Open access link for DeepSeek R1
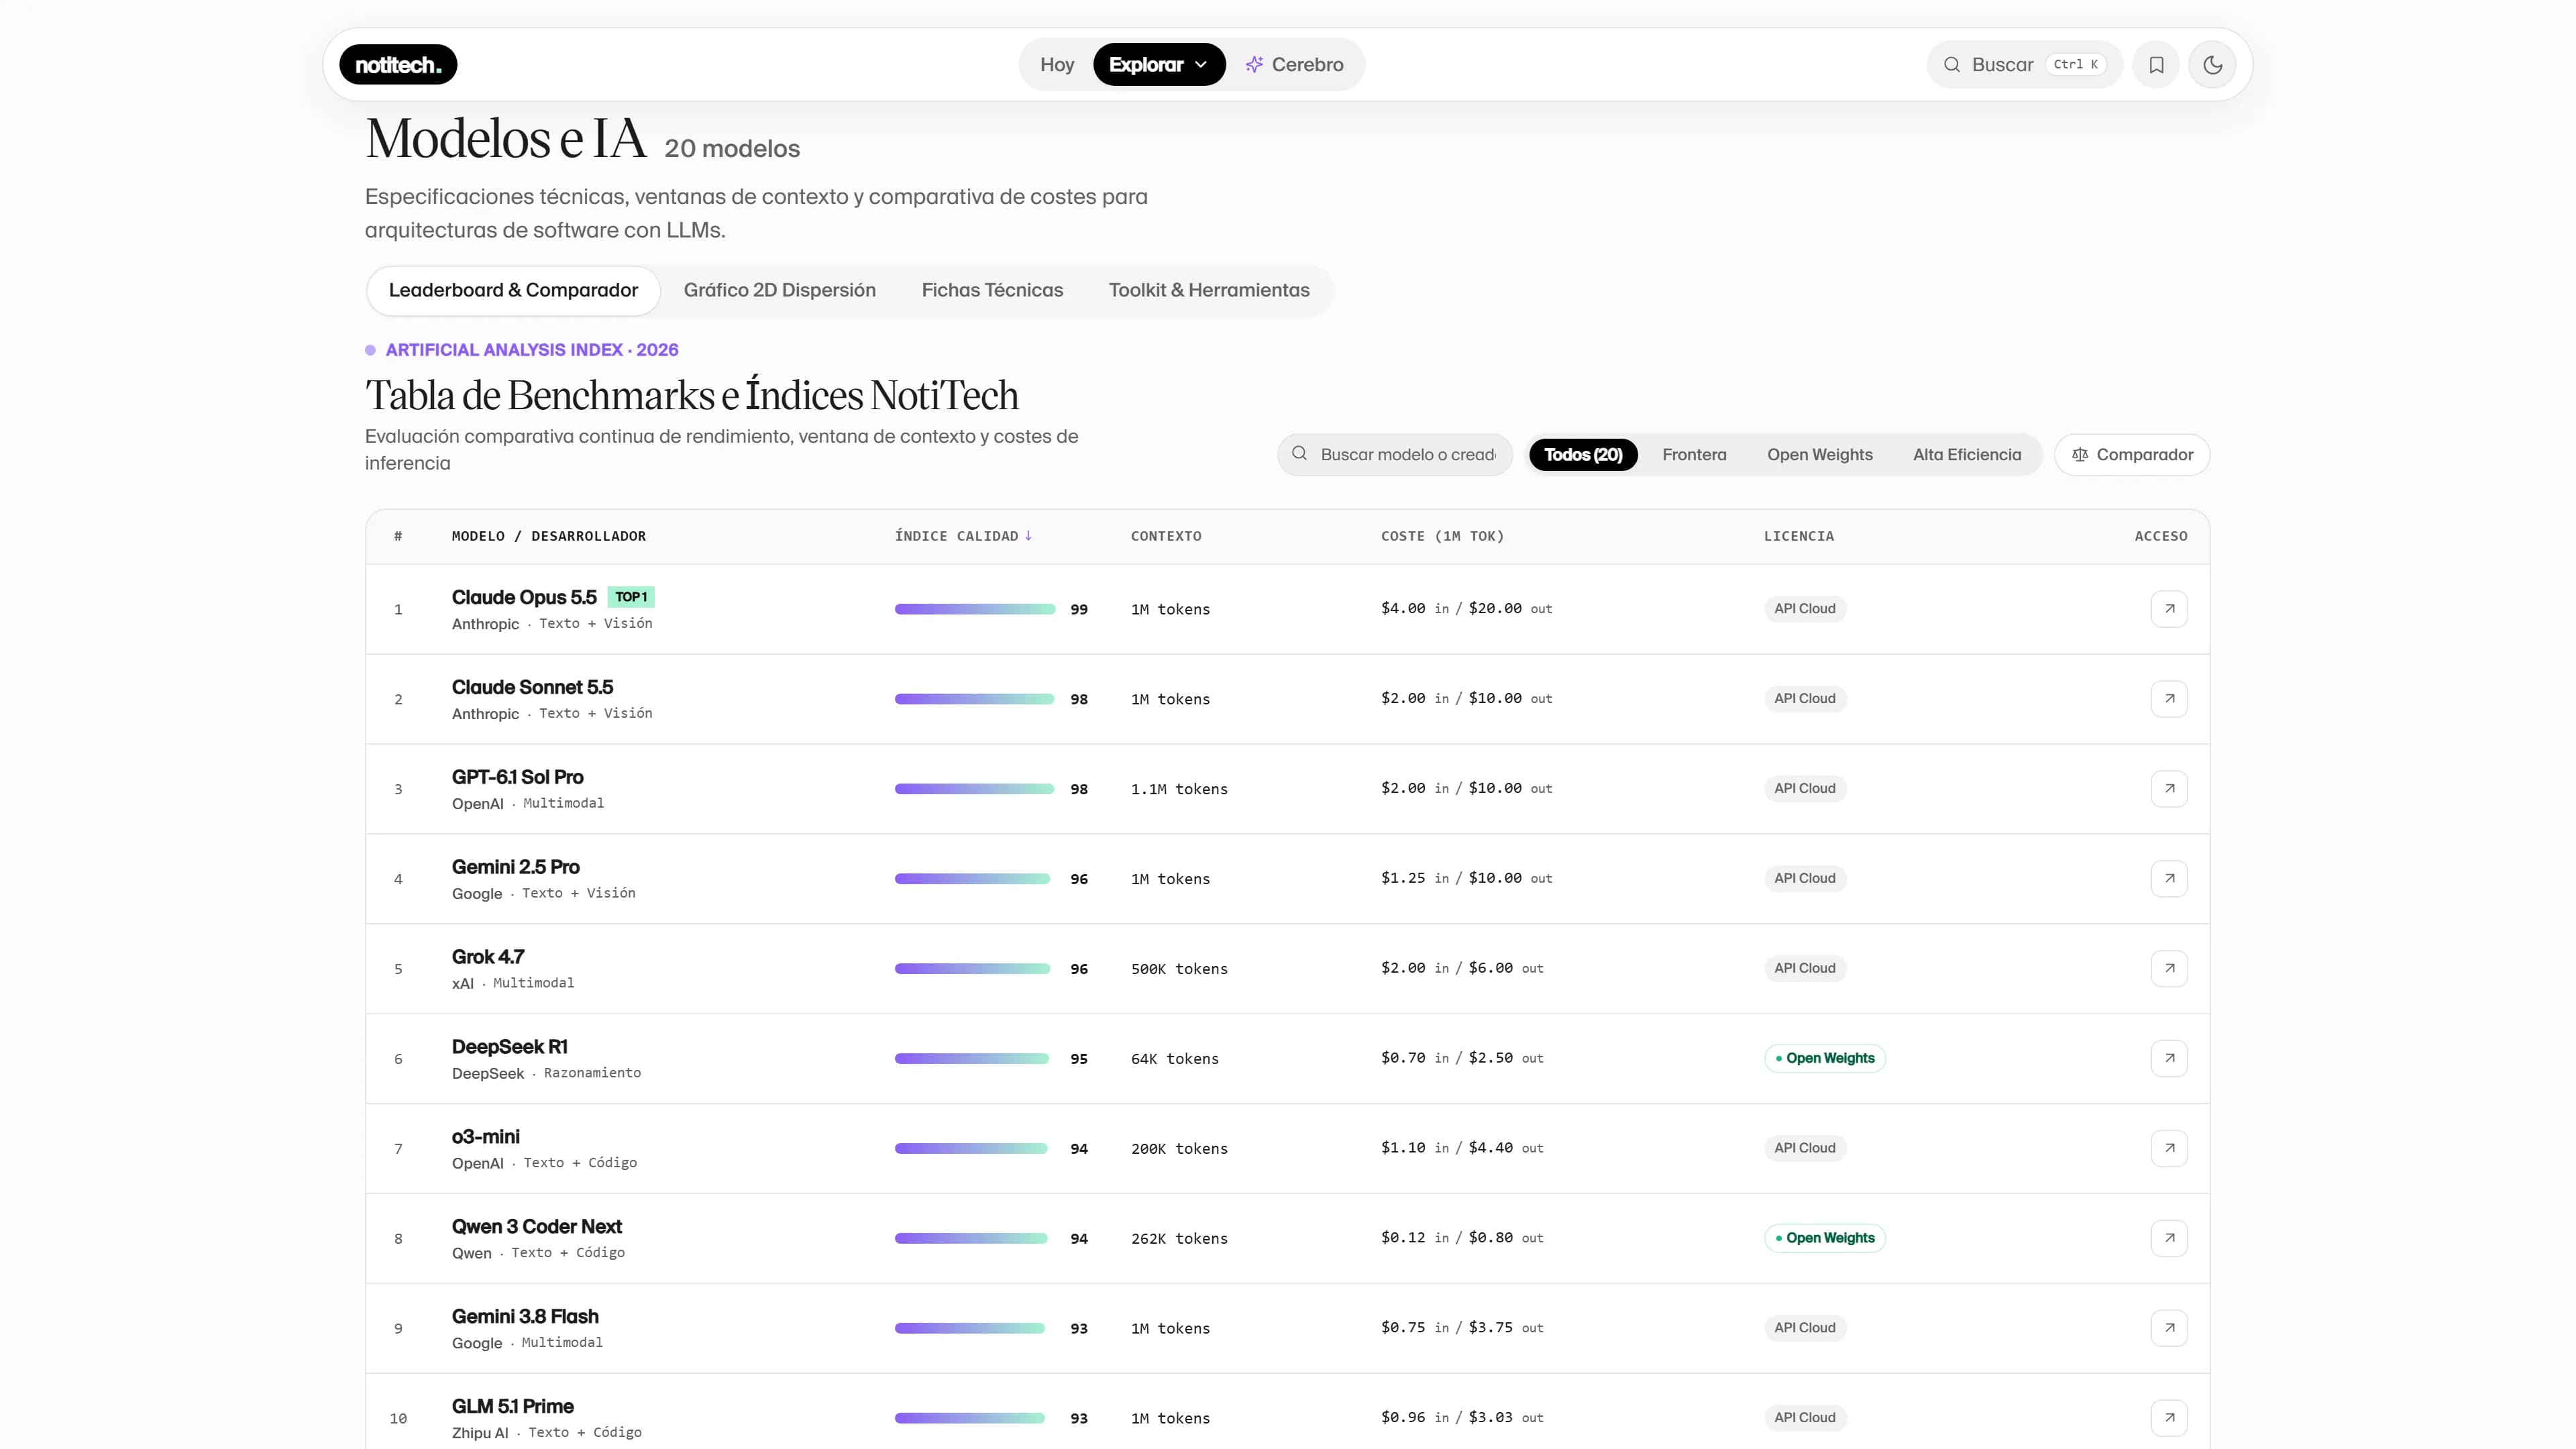 (2169, 1058)
